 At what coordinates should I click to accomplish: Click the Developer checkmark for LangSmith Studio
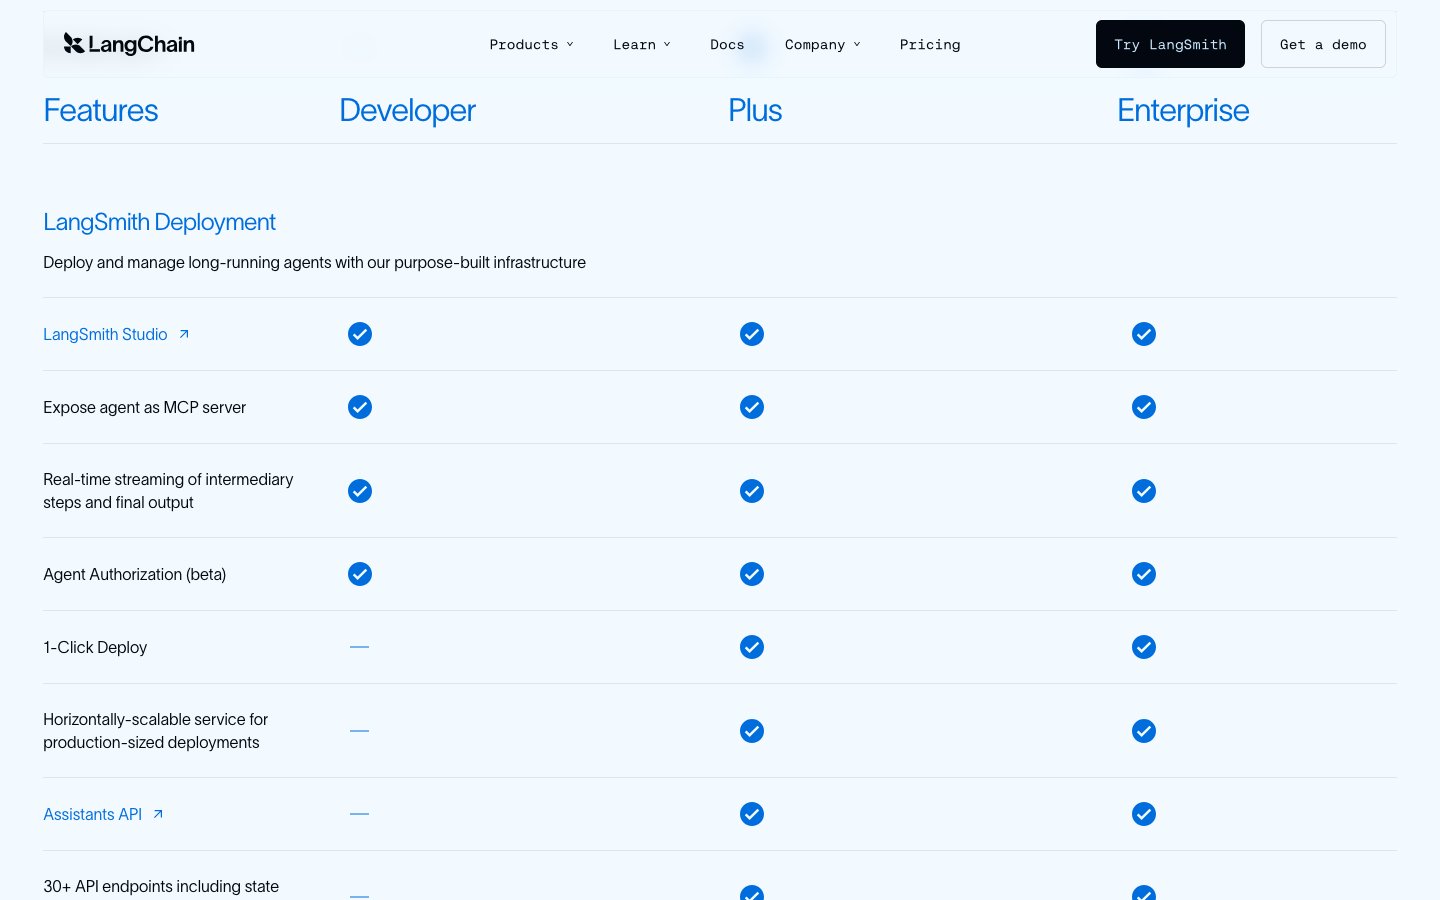[x=360, y=334]
